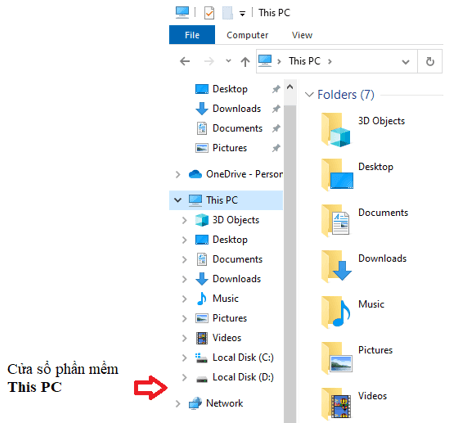
Task: Select Network in the navigation pane
Action: coord(216,403)
